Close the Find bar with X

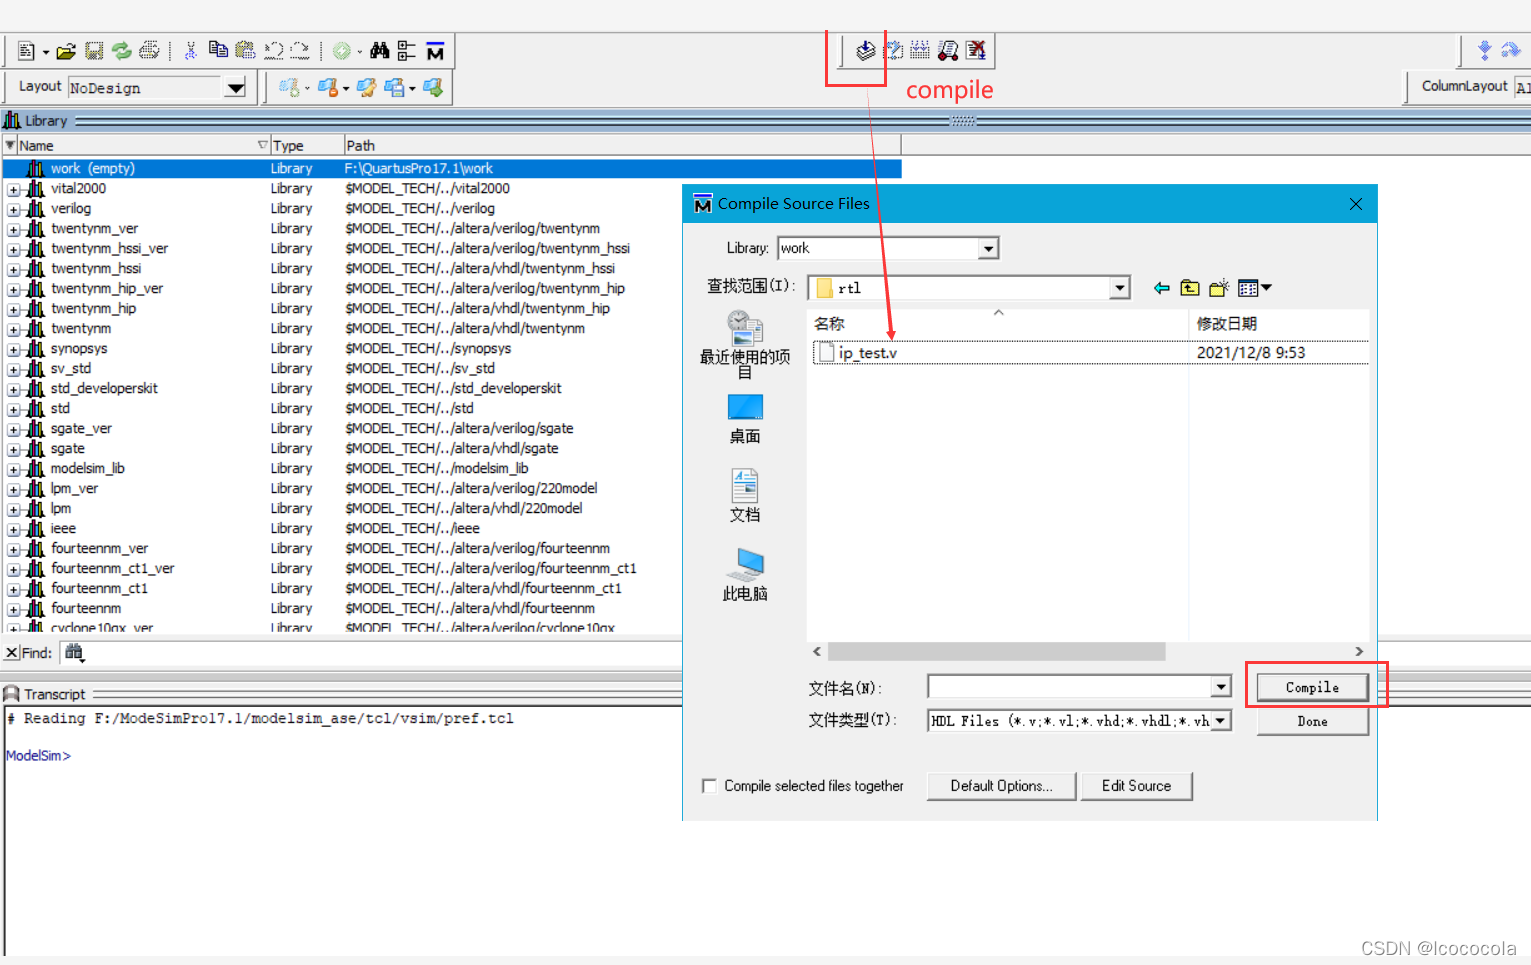[12, 653]
